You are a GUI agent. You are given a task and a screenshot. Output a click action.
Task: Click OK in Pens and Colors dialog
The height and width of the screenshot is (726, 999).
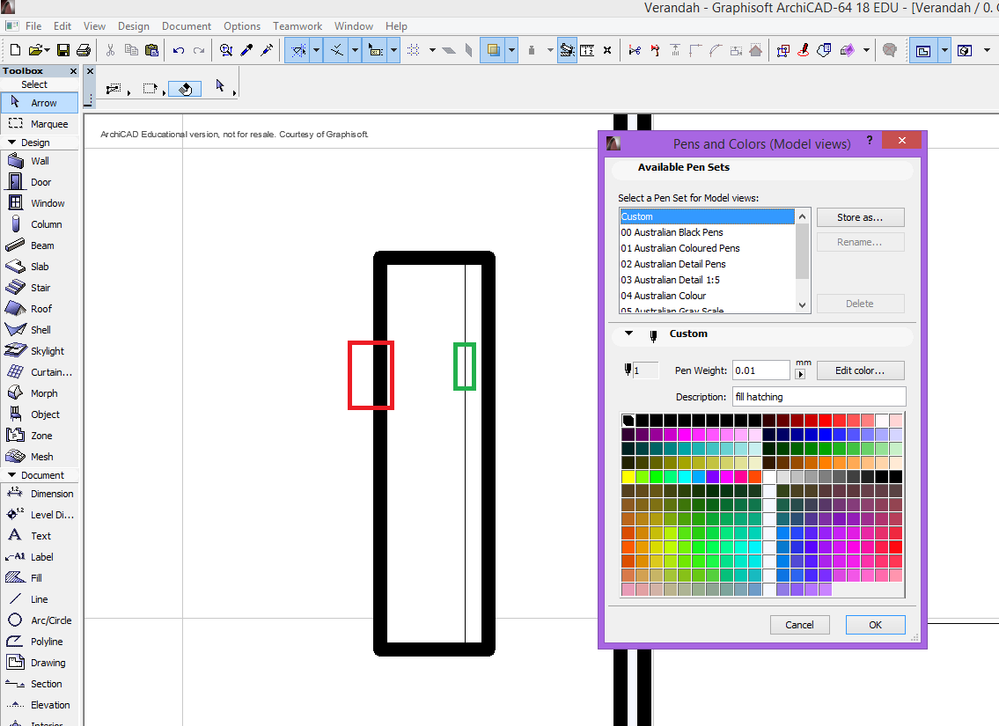(x=875, y=625)
